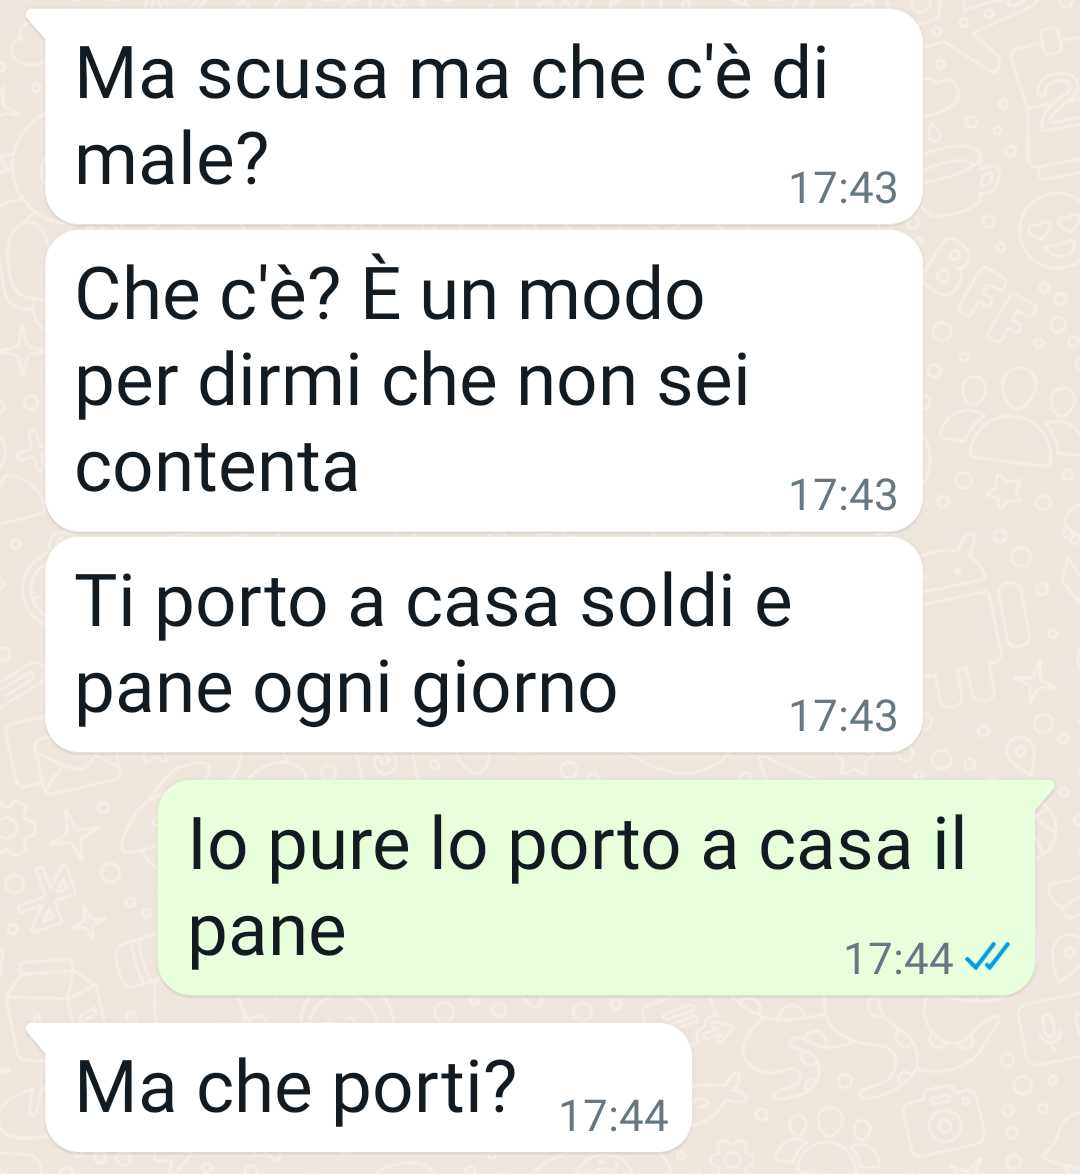Viewport: 1080px width, 1174px height.
Task: Select the 'Ma scusa ma che c'è di male?' message
Action: (x=483, y=117)
